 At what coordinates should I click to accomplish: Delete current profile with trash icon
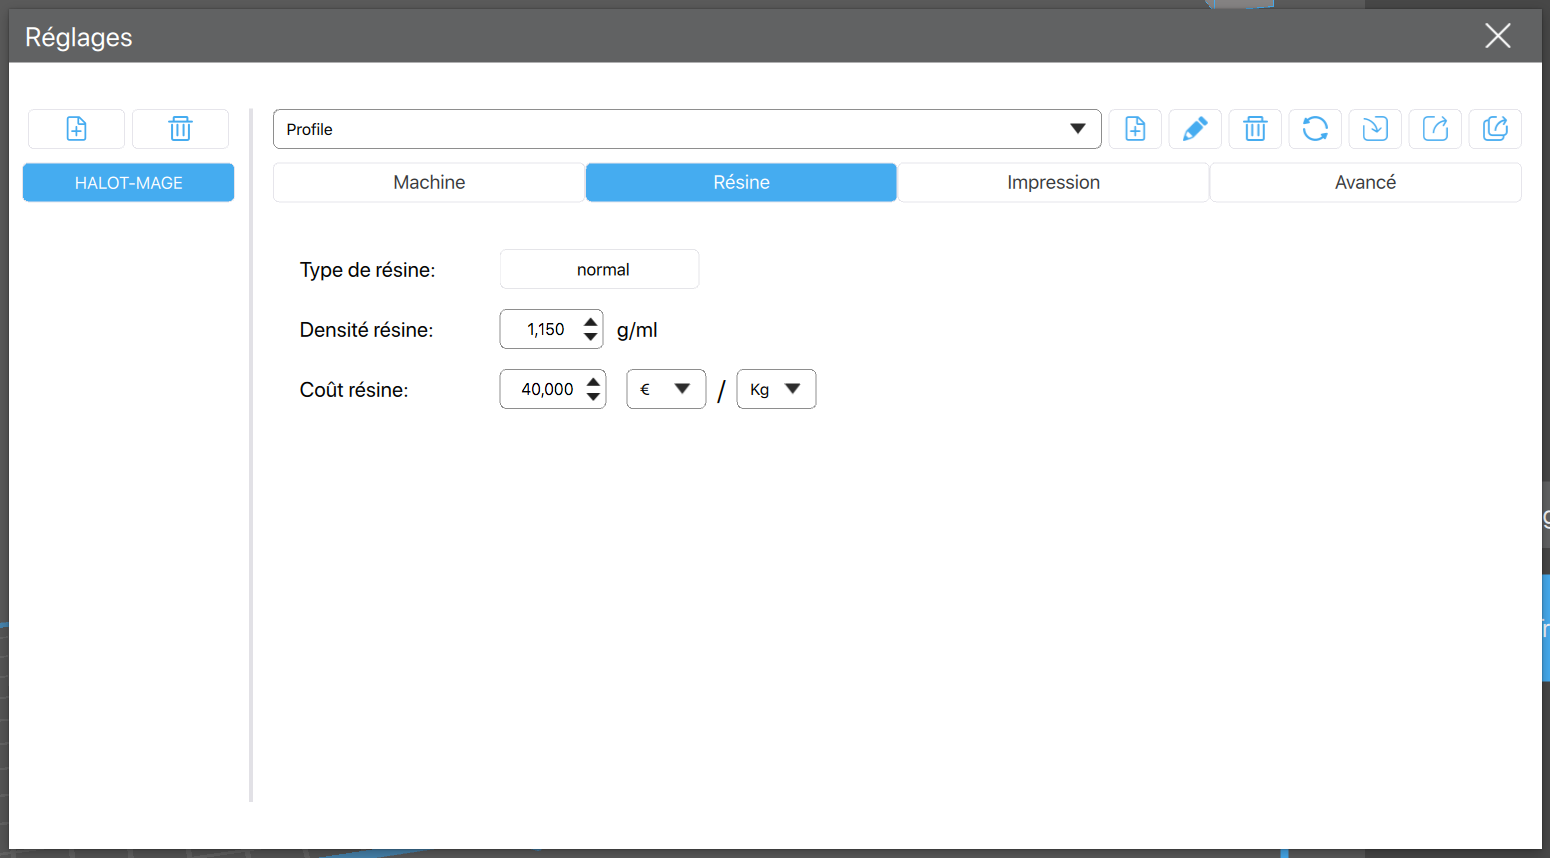point(1255,129)
